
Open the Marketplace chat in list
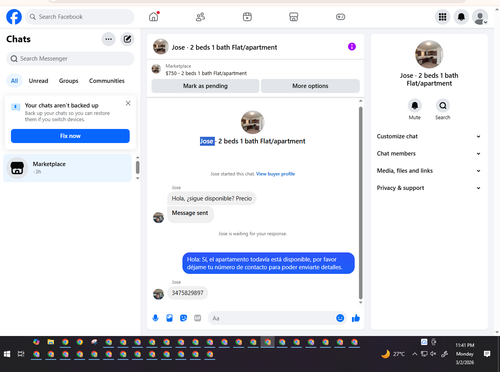click(68, 168)
